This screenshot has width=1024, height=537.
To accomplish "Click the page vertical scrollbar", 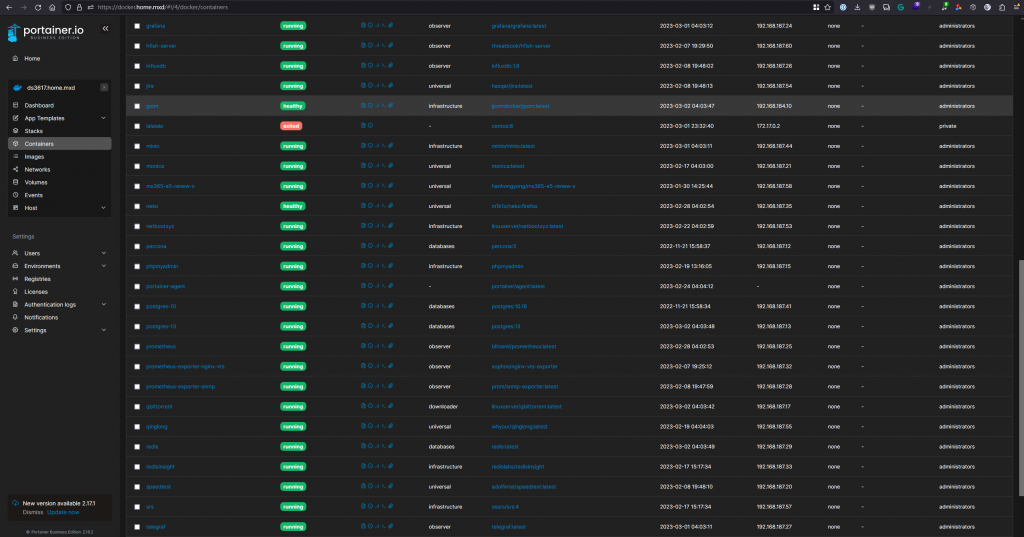I will coord(1021,378).
